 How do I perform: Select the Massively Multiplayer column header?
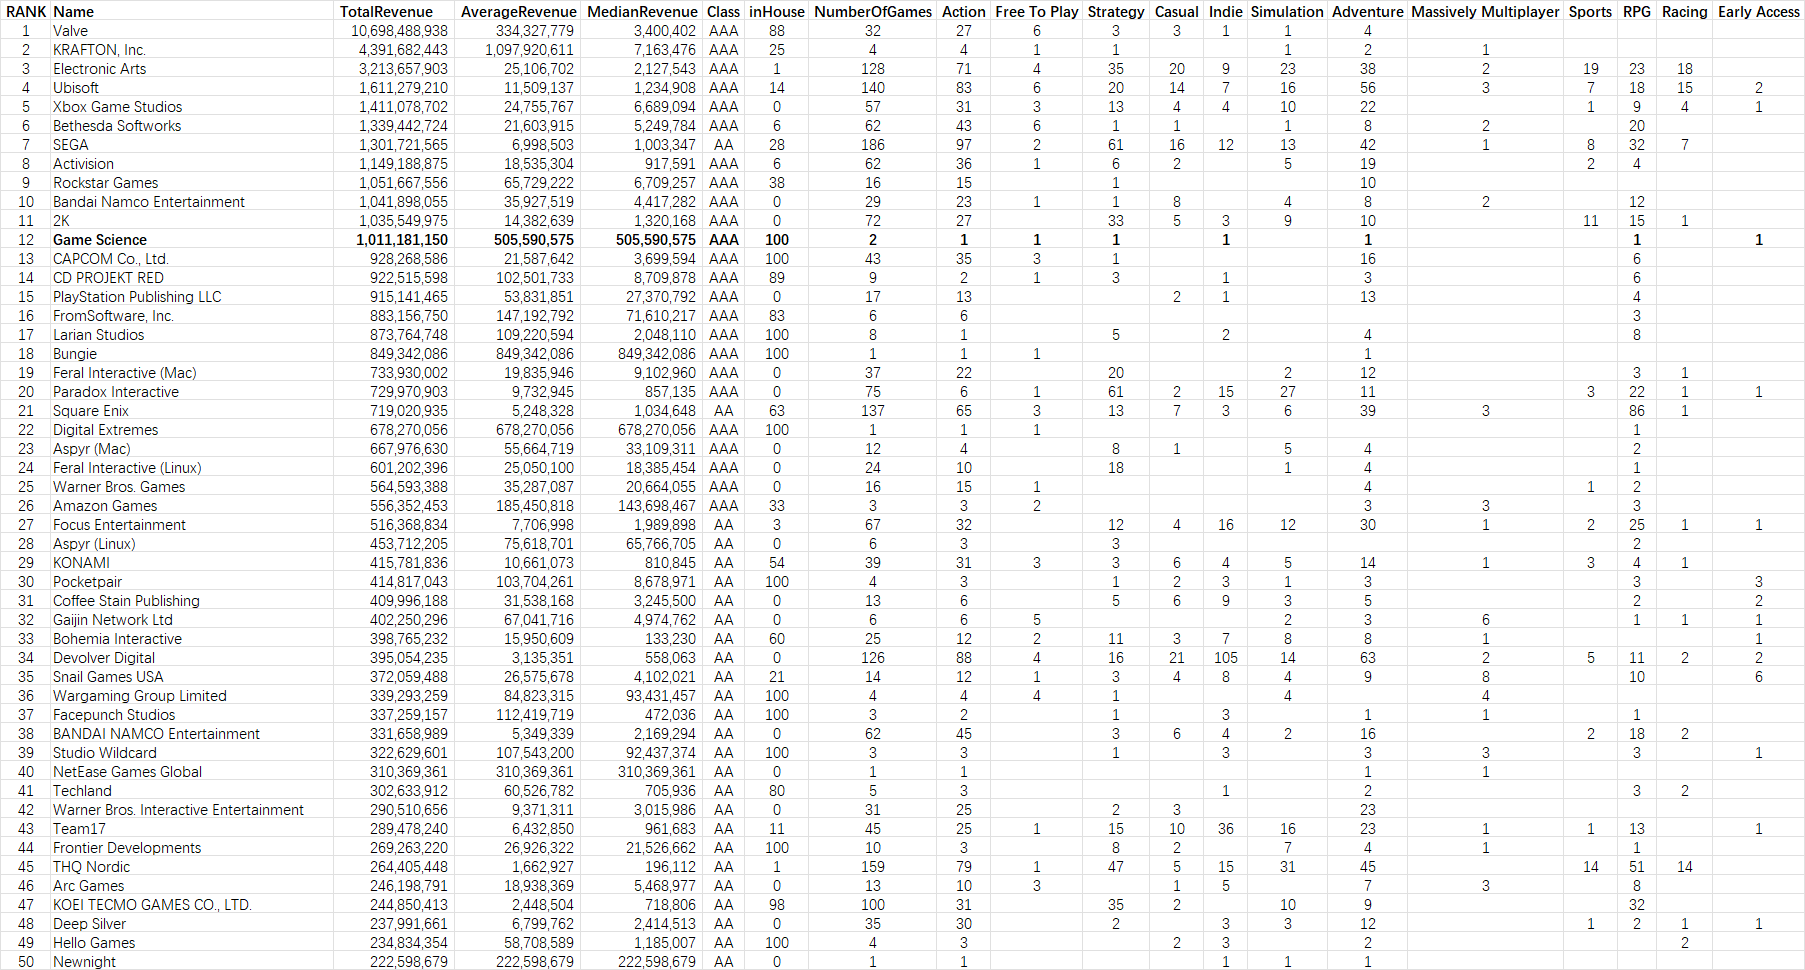(1485, 12)
